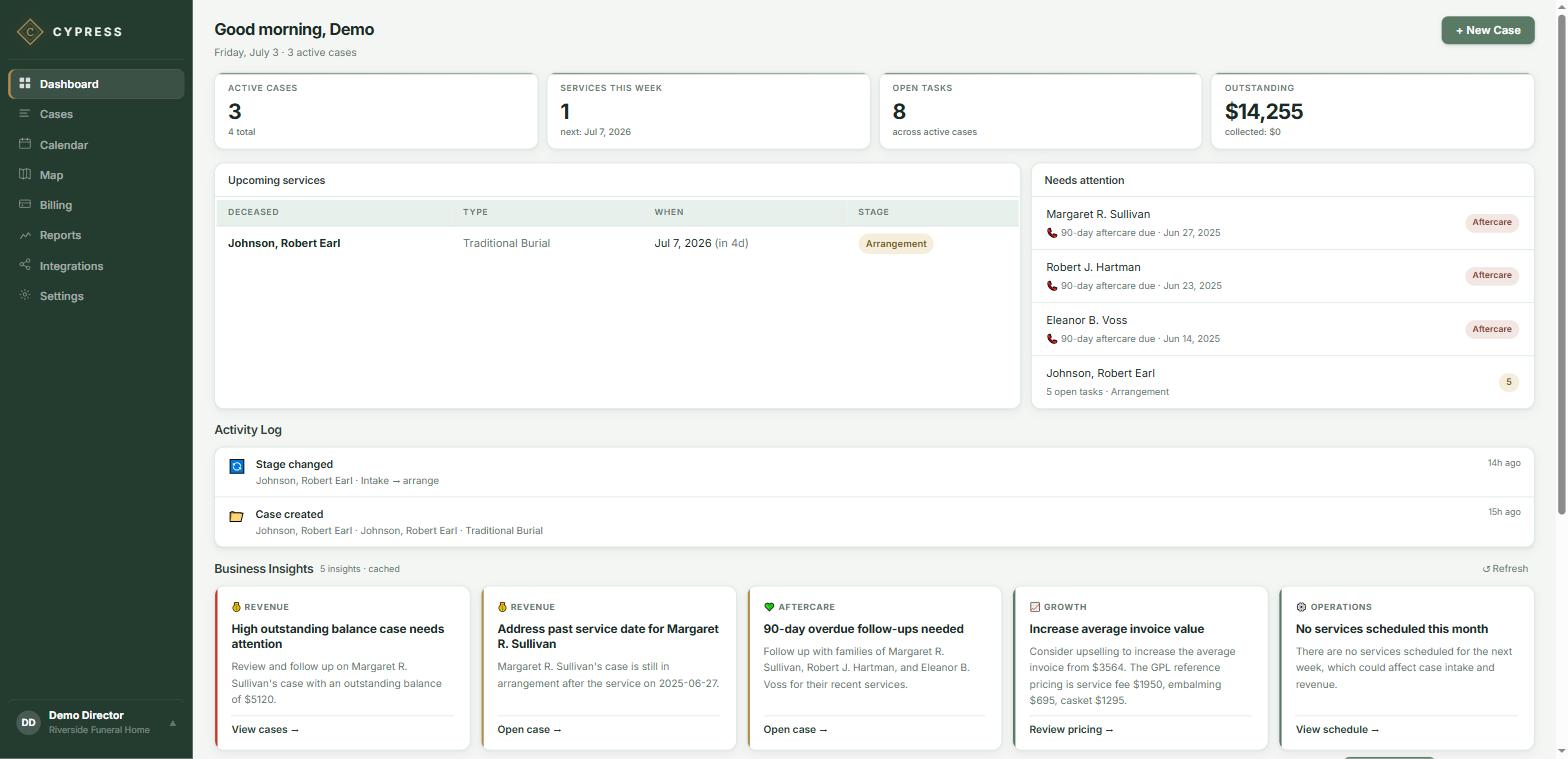The width and height of the screenshot is (1568, 759).
Task: Click the Stage changed activity entry
Action: click(874, 472)
